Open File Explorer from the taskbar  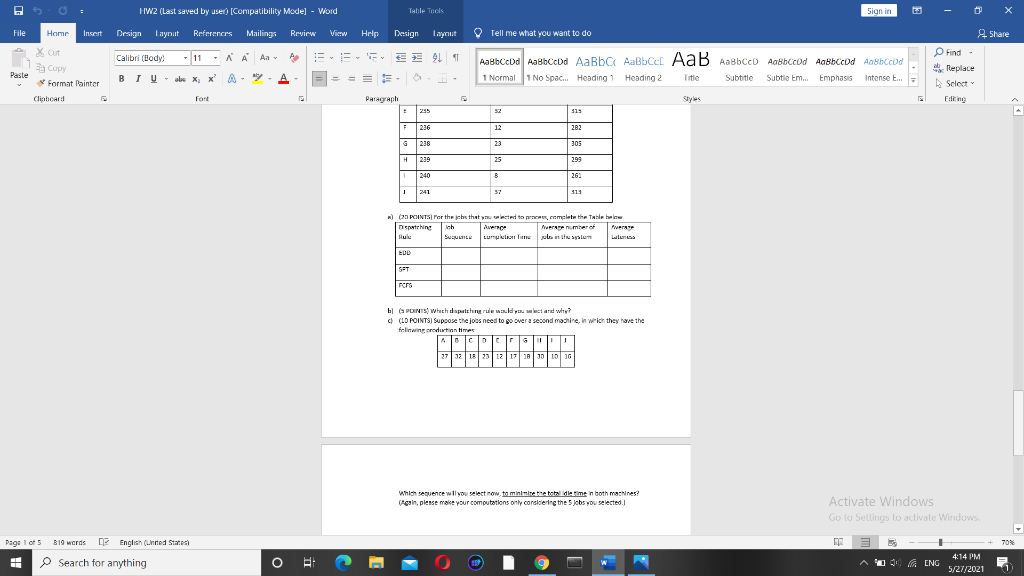(x=376, y=562)
